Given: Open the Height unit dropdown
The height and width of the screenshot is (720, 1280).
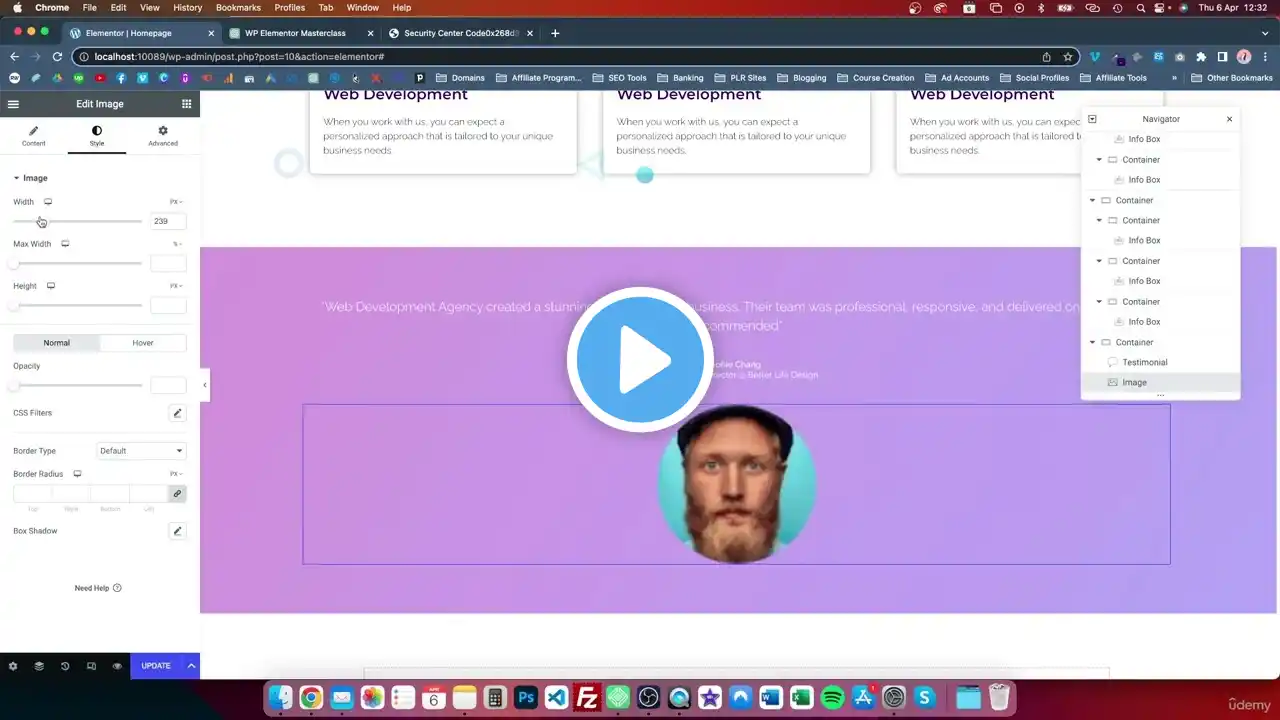Looking at the screenshot, I should 176,286.
